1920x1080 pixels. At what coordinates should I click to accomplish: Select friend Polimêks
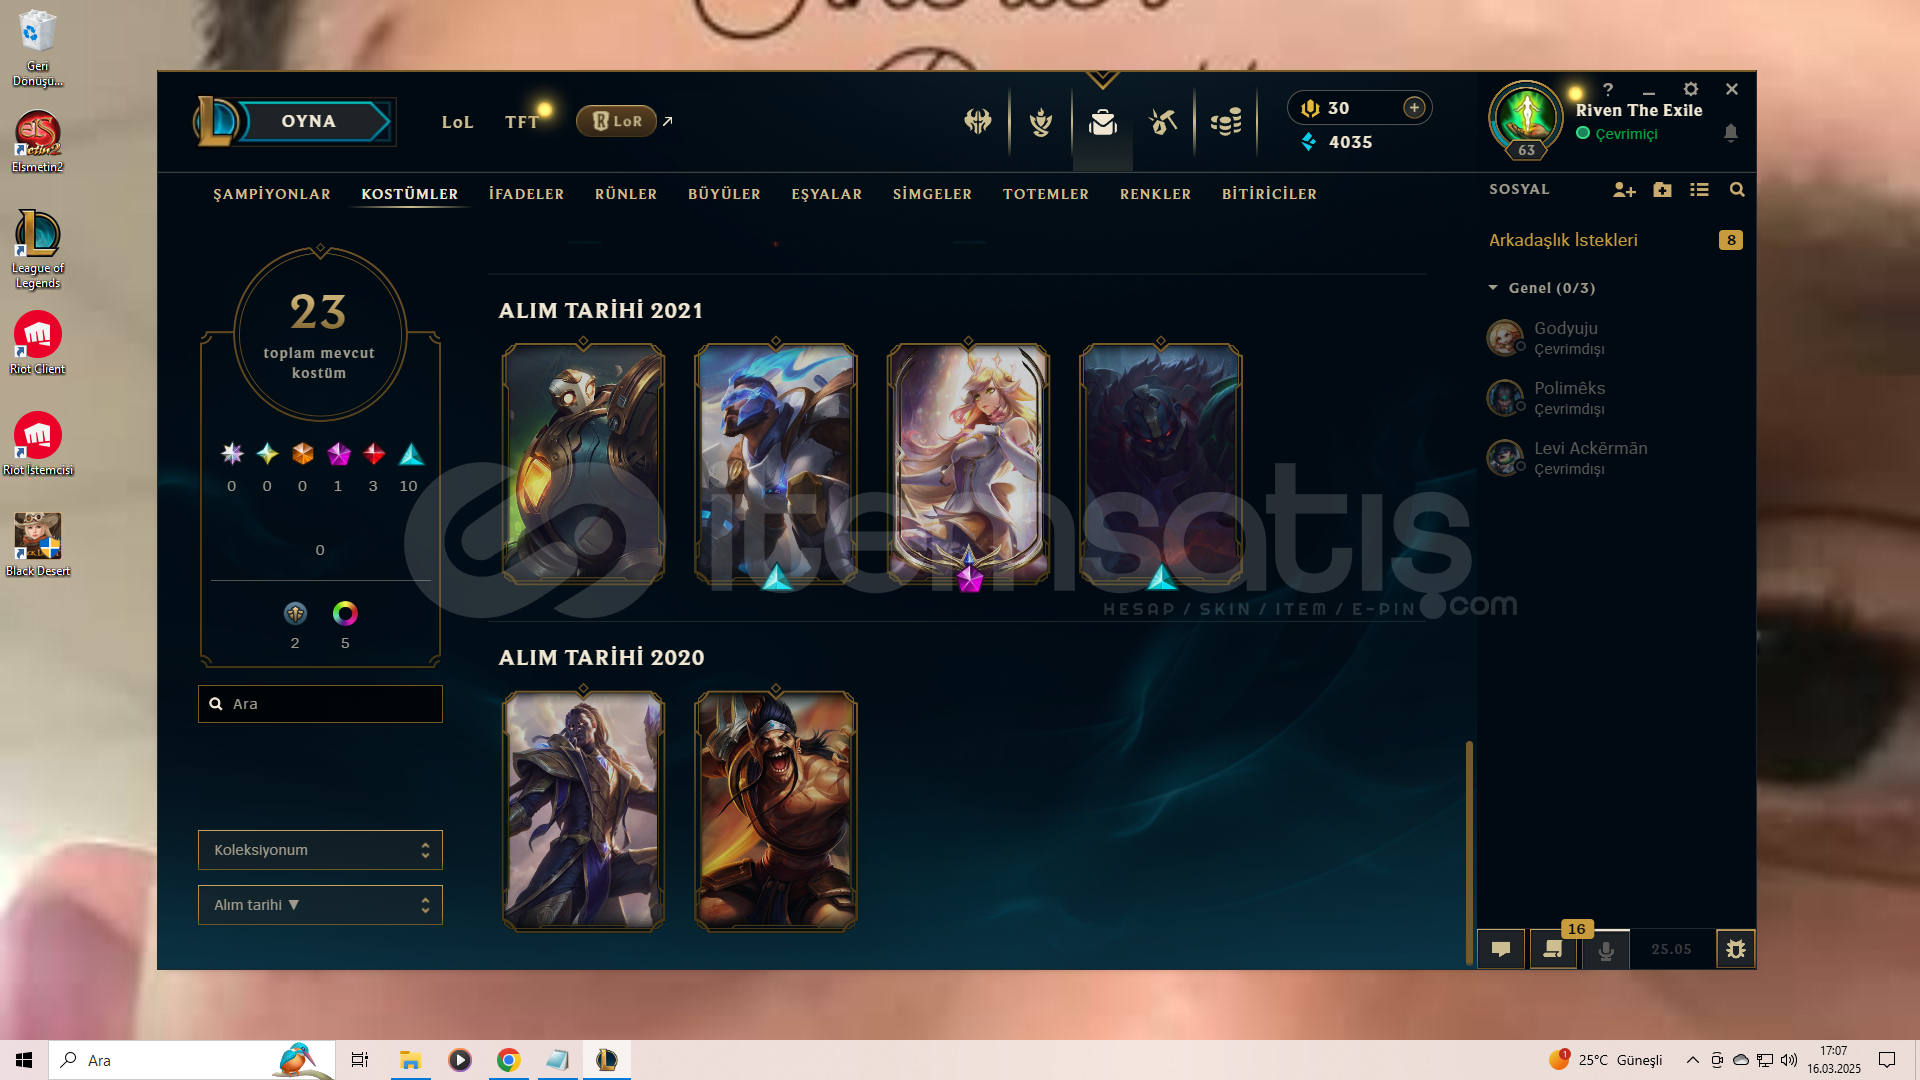[x=1615, y=398]
